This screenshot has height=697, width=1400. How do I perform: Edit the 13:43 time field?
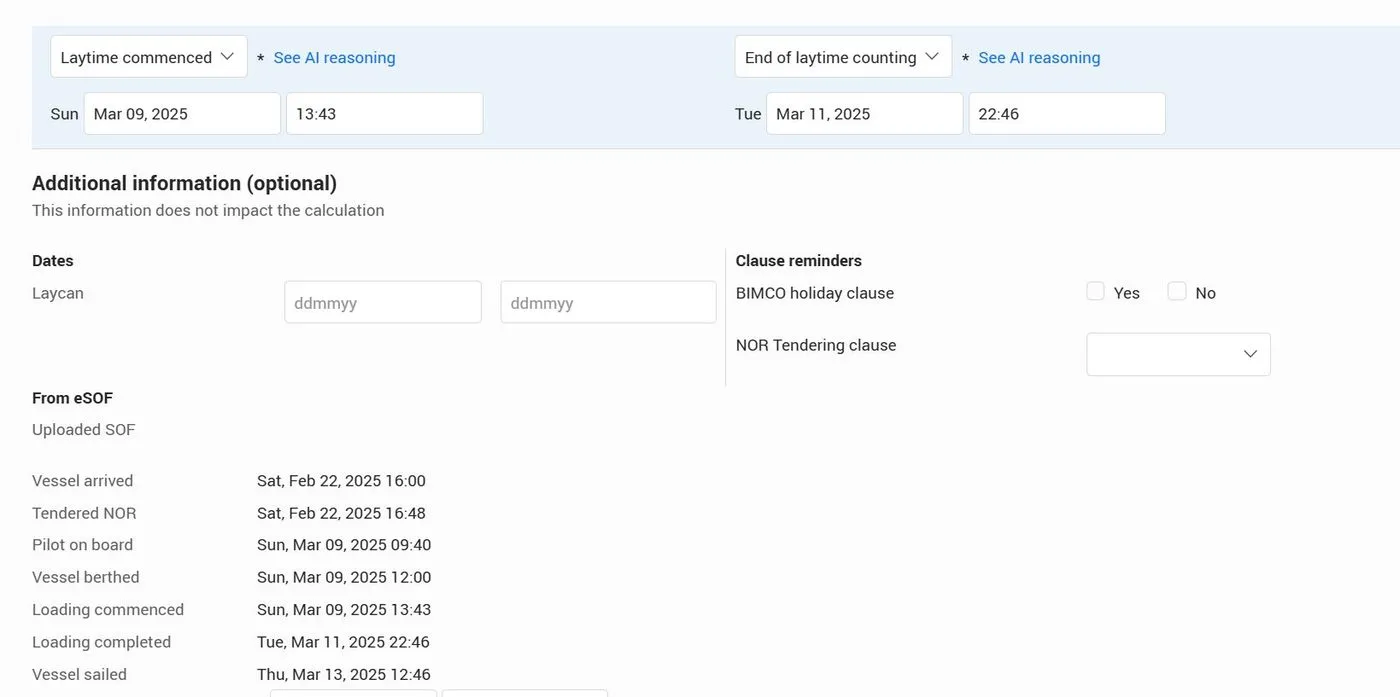click(385, 114)
